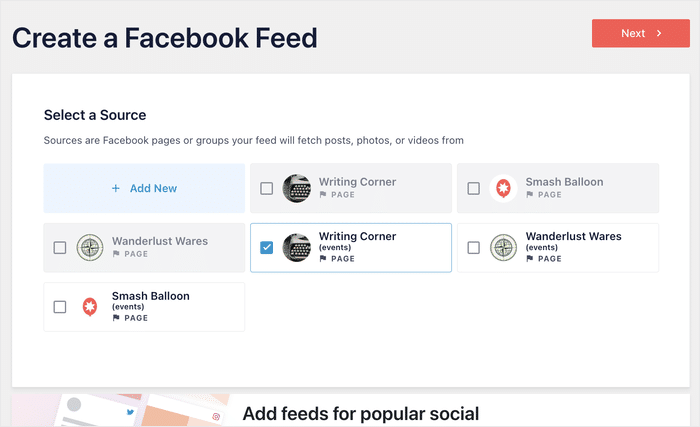Check the grayed Smash Balloon page checkbox
Image resolution: width=700 pixels, height=427 pixels.
pyautogui.click(x=474, y=188)
